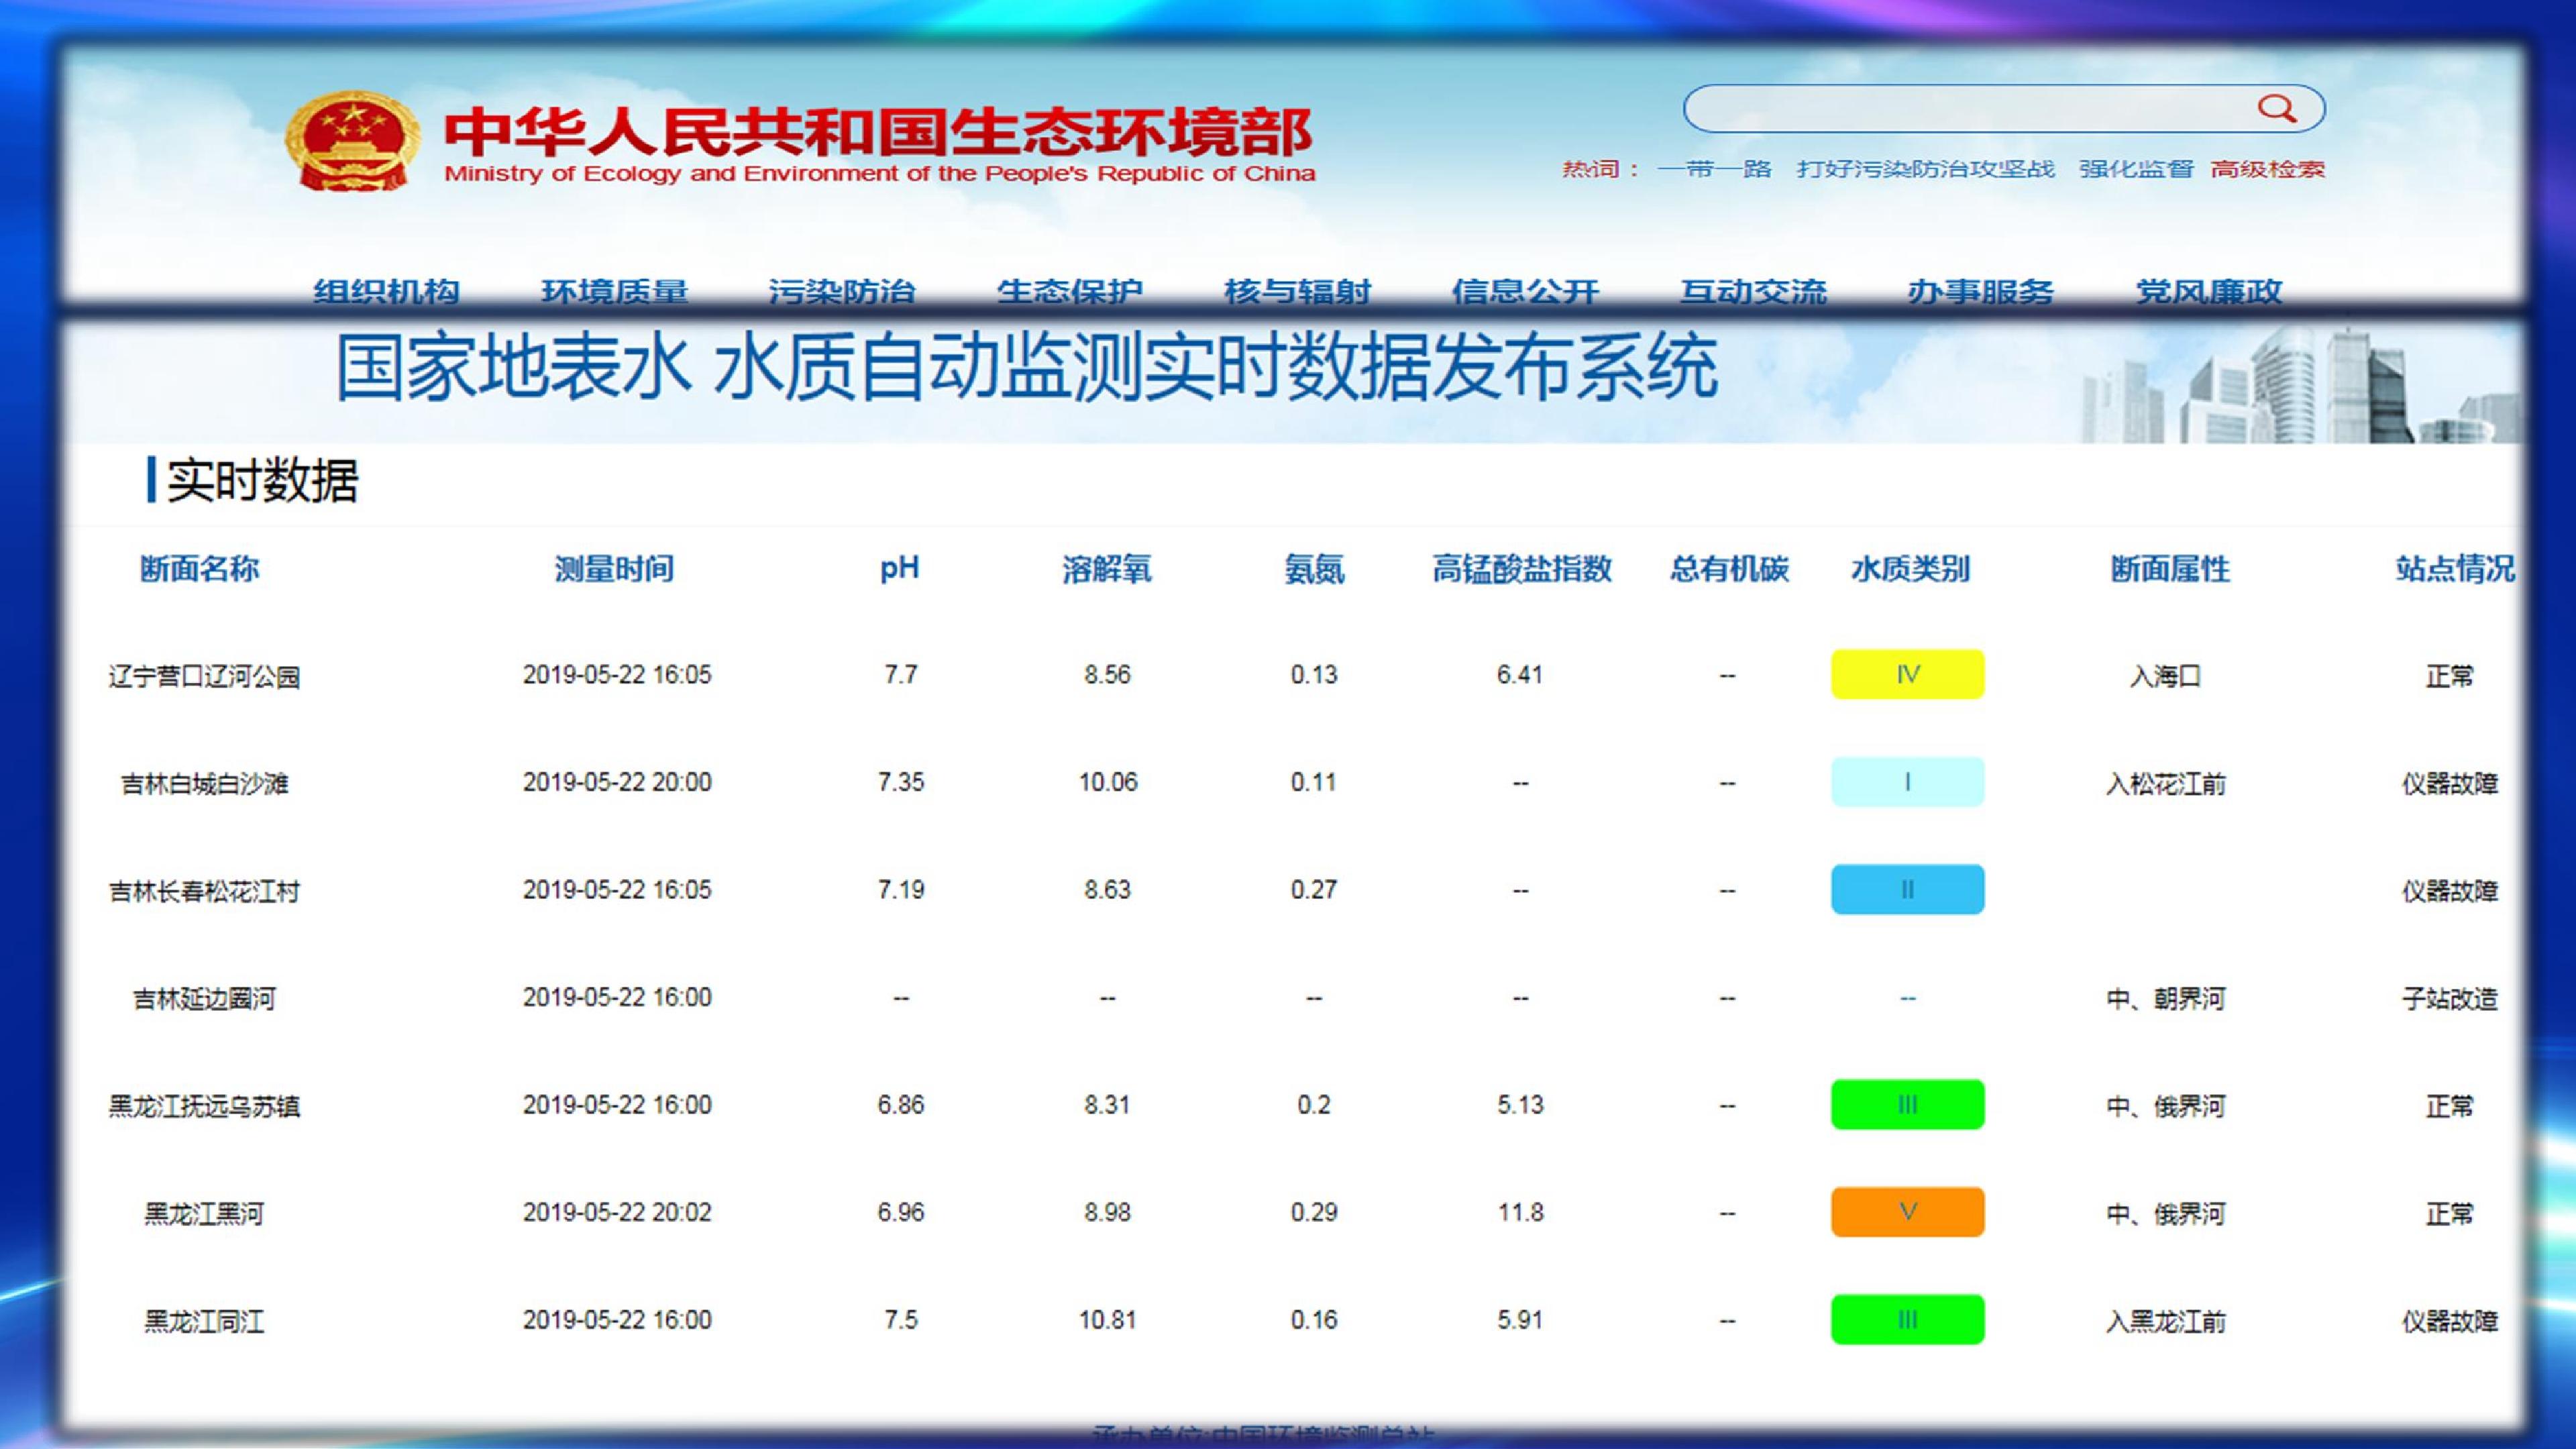This screenshot has height=1449, width=2576.
Task: Click the 测量时间 column header
Action: [614, 569]
